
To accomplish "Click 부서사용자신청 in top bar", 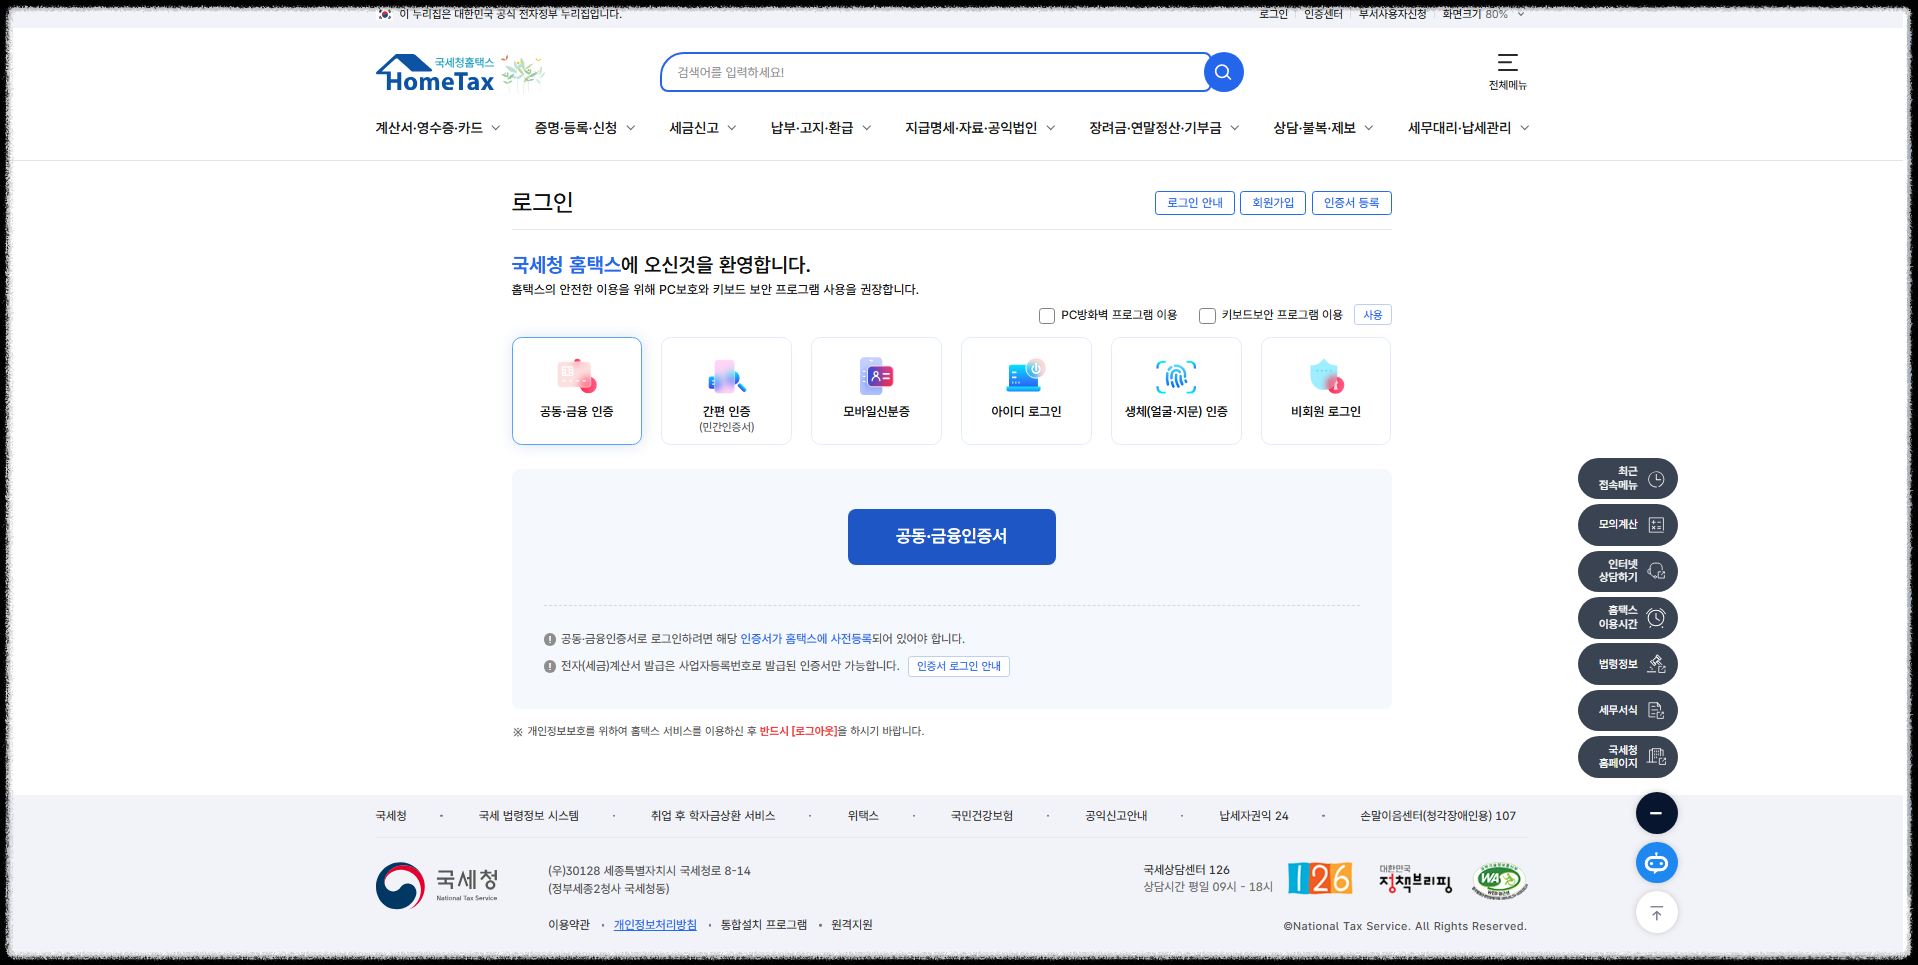I will (x=1392, y=14).
